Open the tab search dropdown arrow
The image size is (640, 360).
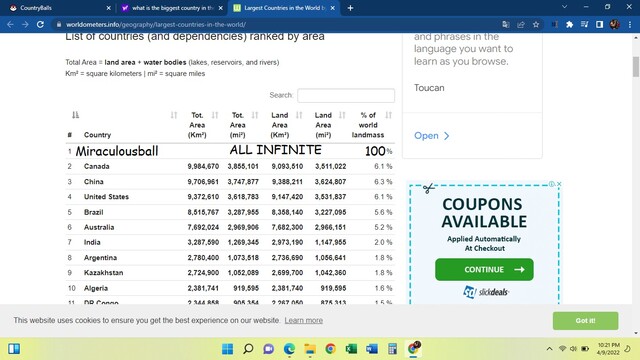pyautogui.click(x=564, y=7)
